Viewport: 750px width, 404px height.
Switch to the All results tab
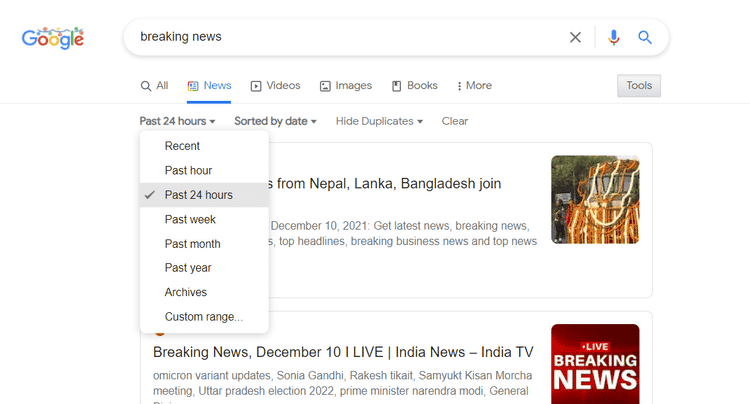(x=154, y=86)
